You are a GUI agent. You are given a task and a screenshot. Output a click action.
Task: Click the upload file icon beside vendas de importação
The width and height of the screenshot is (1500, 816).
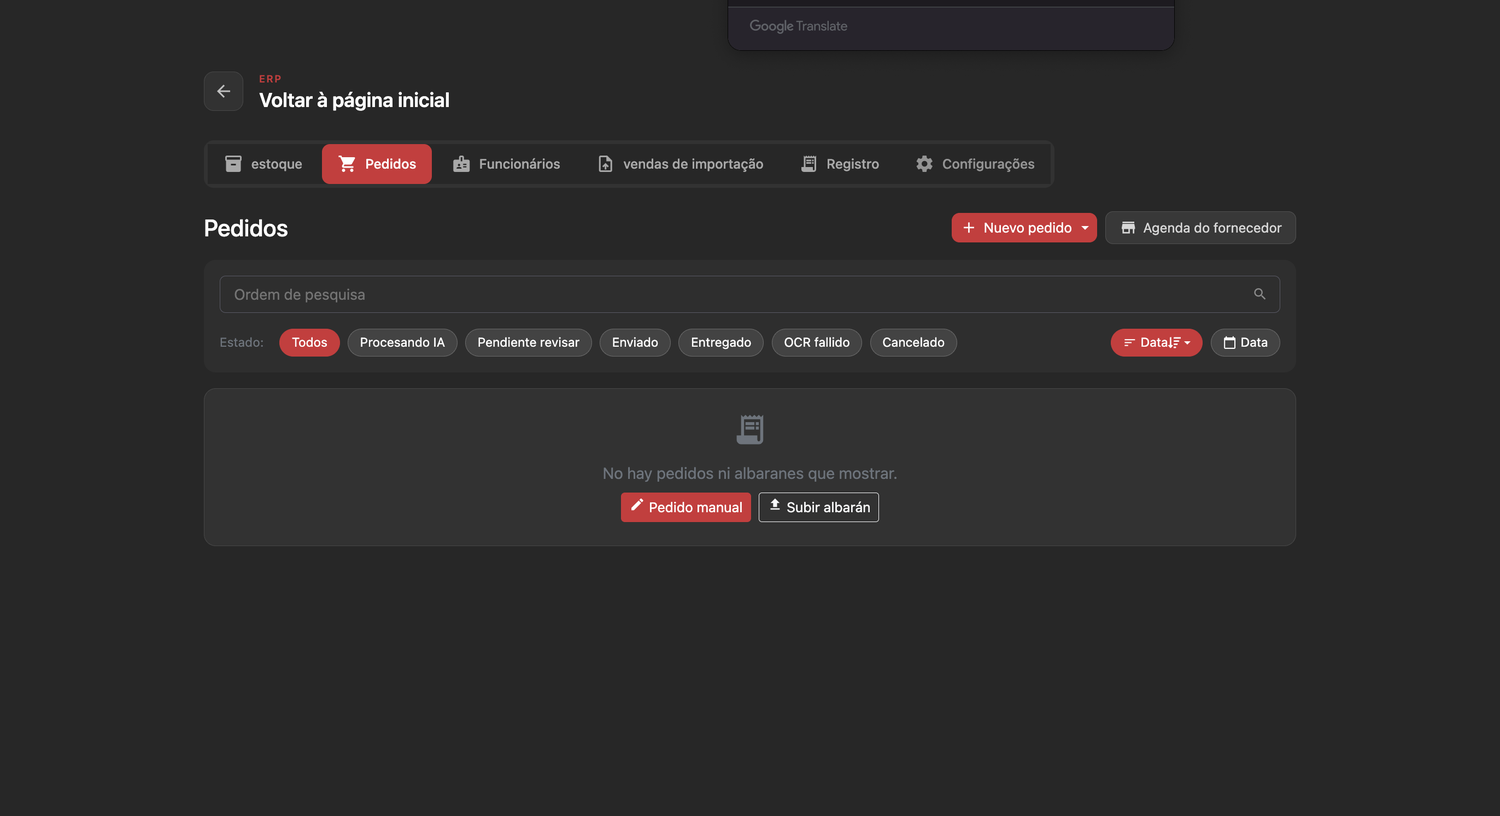(x=605, y=164)
